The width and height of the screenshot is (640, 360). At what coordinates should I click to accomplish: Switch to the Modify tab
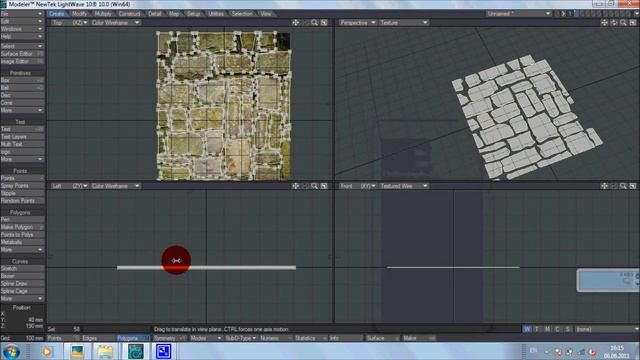click(x=79, y=14)
